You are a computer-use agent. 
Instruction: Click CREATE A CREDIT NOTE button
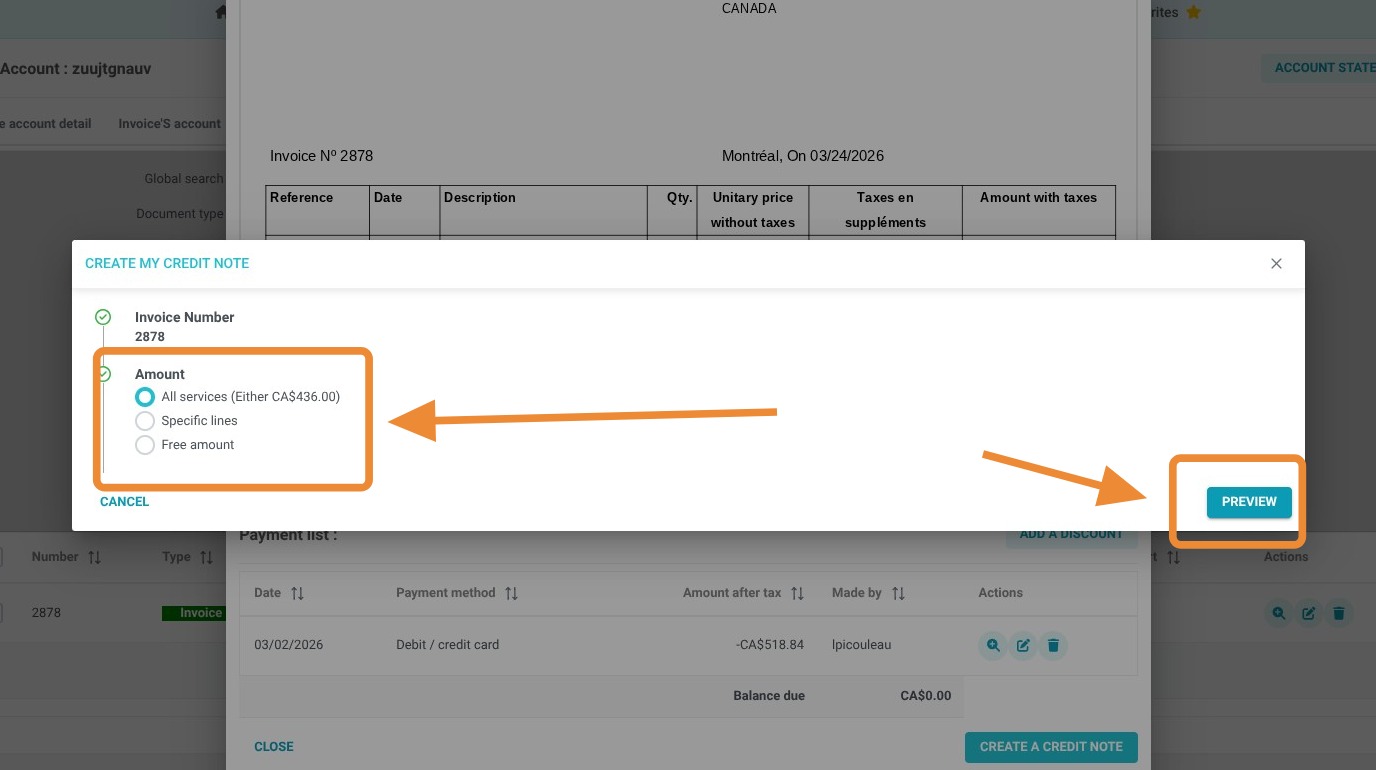(x=1051, y=747)
